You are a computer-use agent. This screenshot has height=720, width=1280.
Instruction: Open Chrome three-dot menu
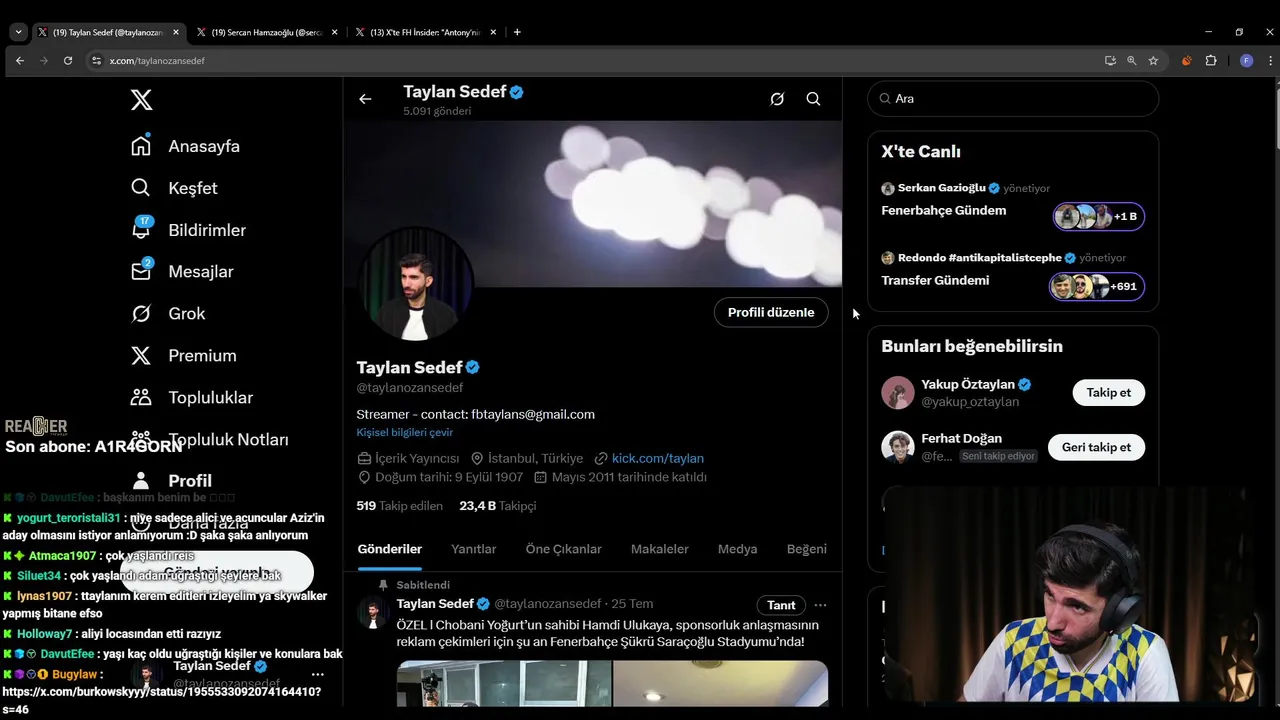[1271, 61]
